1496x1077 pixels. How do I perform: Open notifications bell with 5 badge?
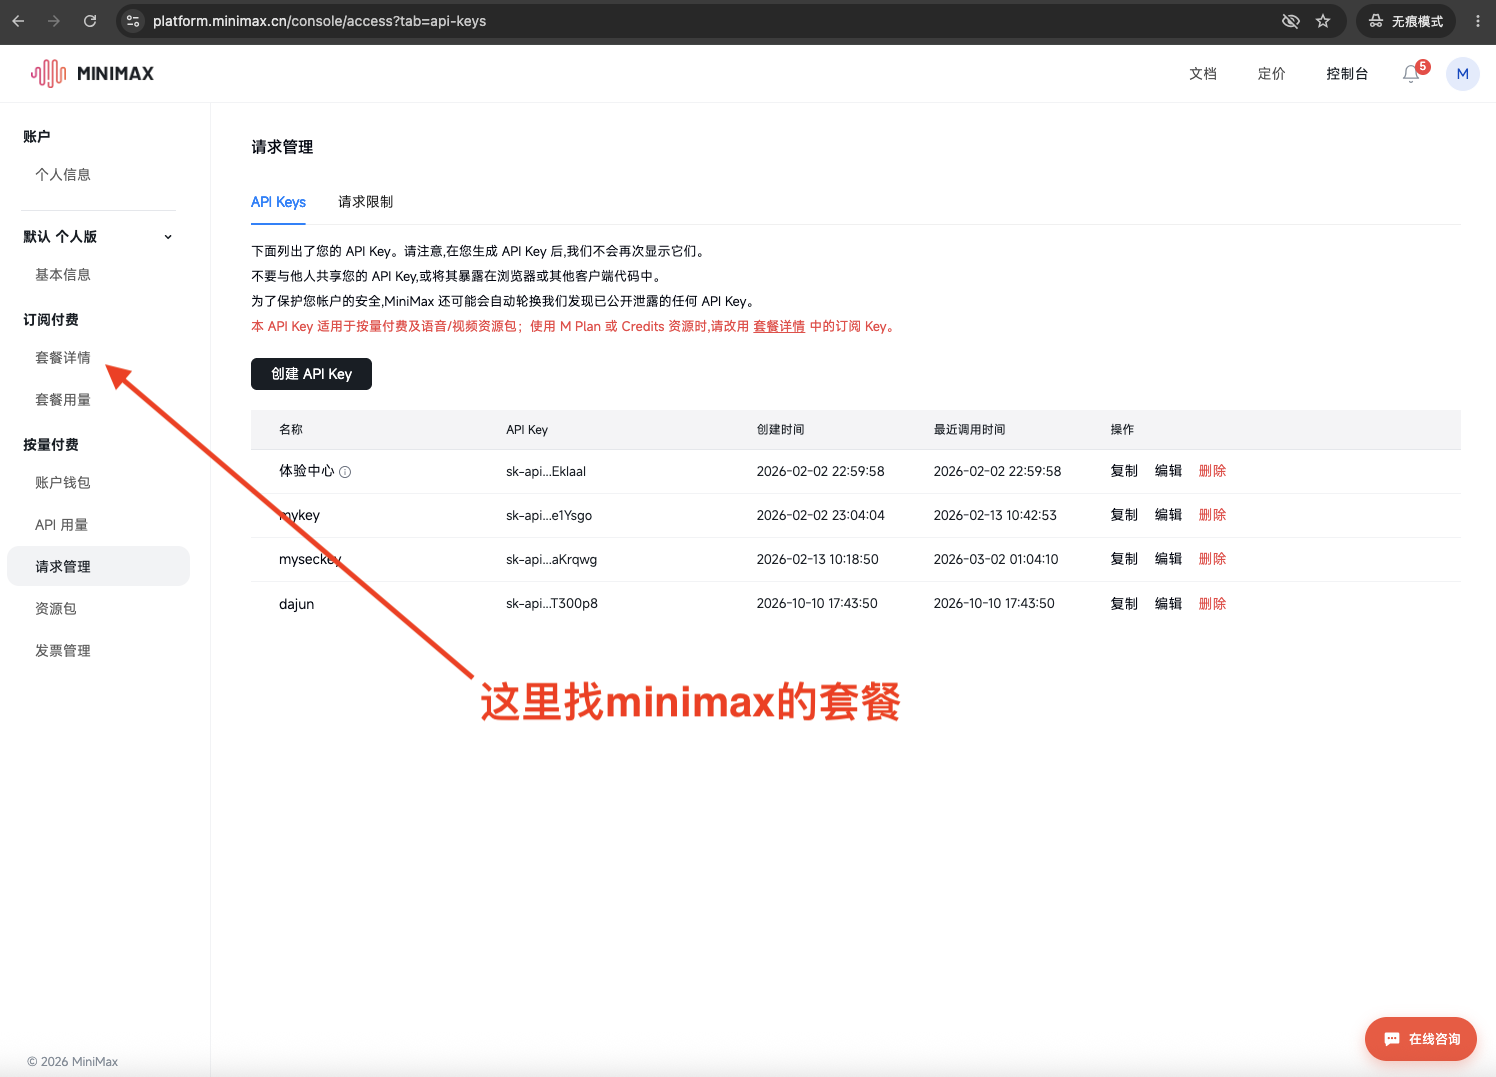coord(1412,73)
